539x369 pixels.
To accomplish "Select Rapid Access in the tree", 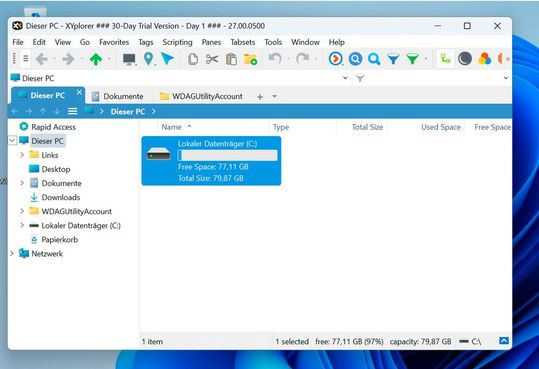I will pos(53,127).
